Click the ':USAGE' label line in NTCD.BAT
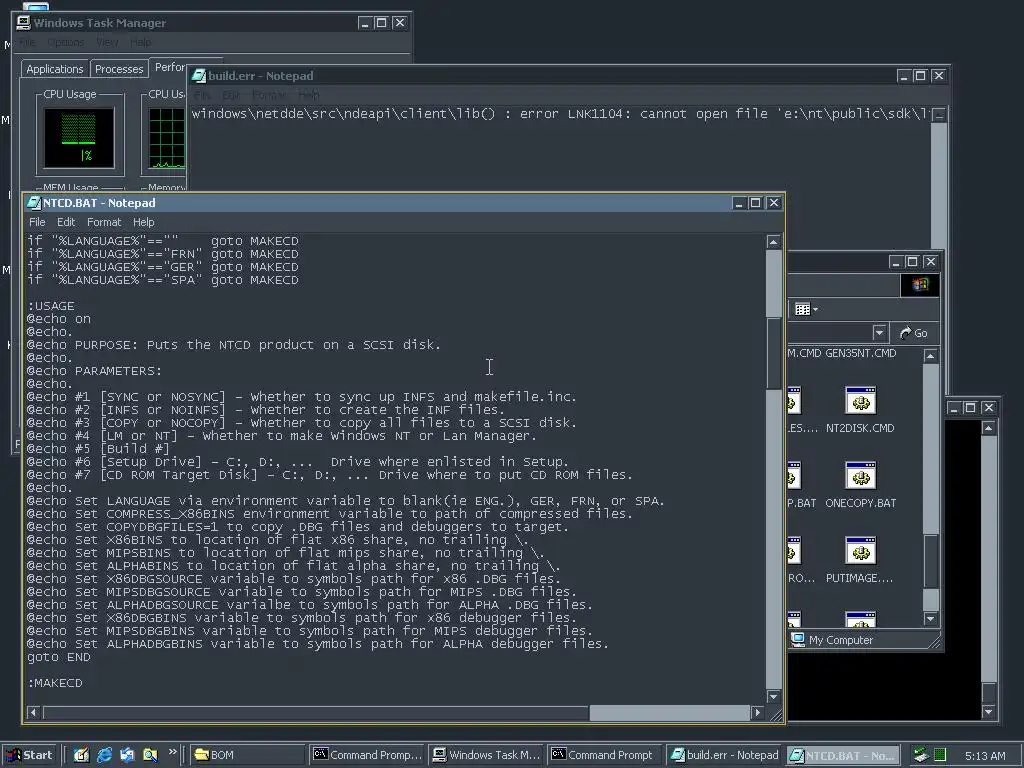1024x768 pixels. [x=51, y=306]
